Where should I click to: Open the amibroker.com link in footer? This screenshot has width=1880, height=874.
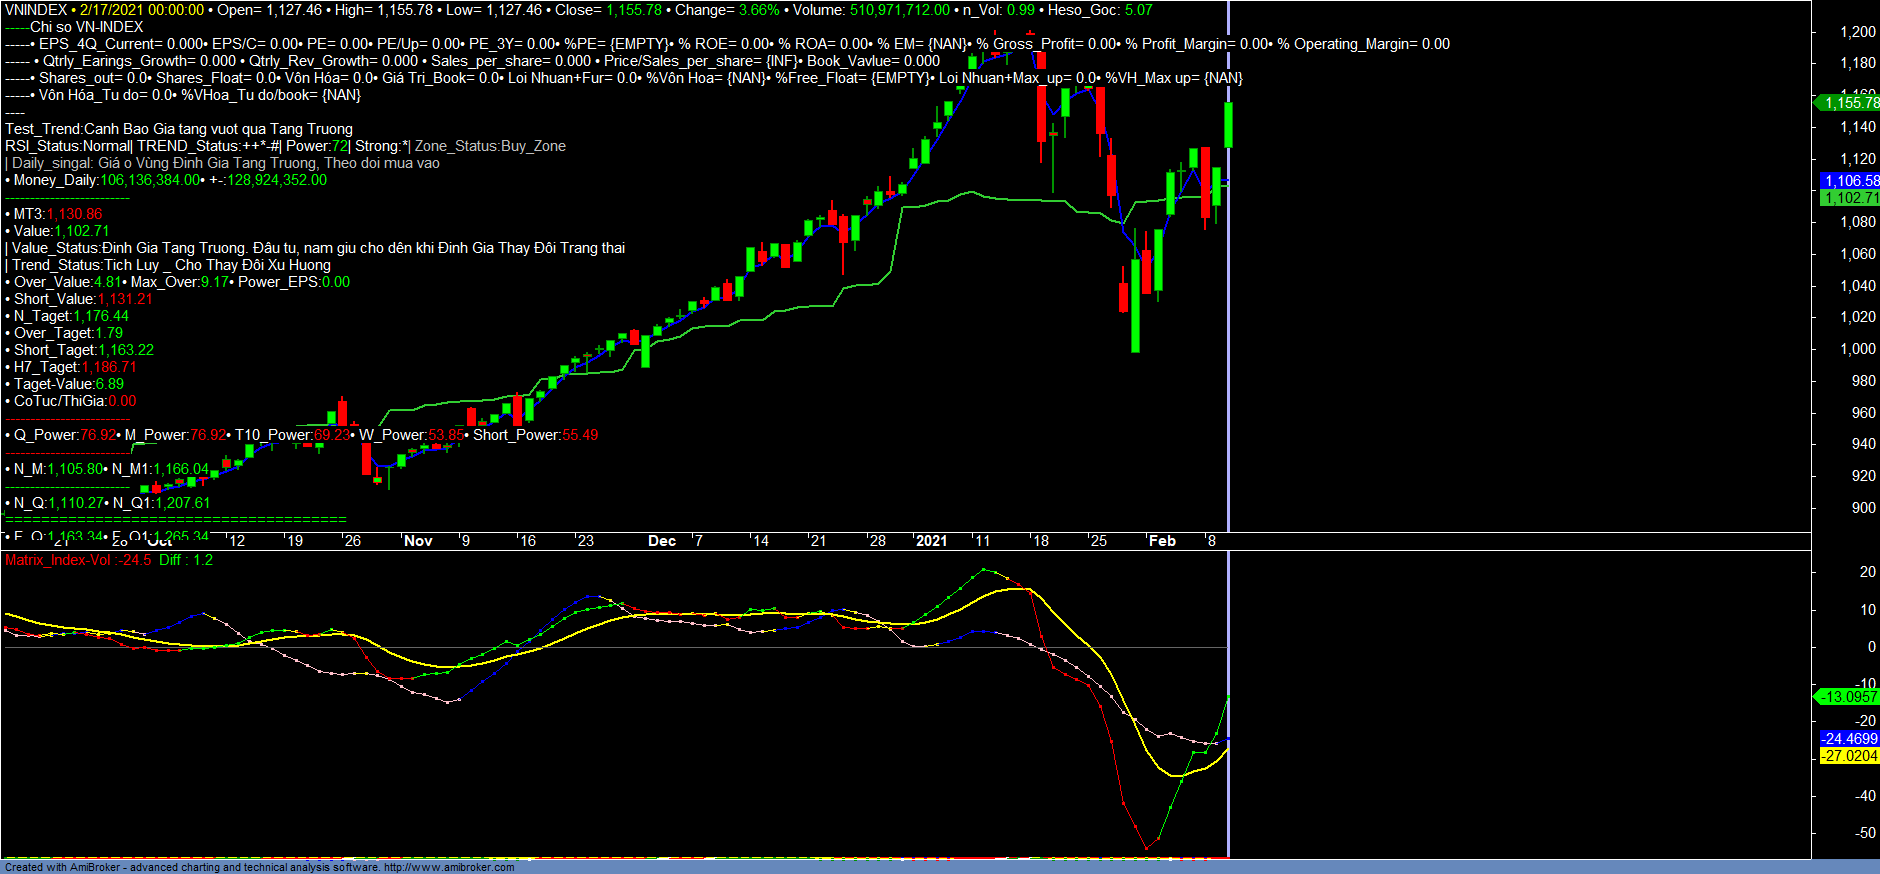tap(449, 867)
